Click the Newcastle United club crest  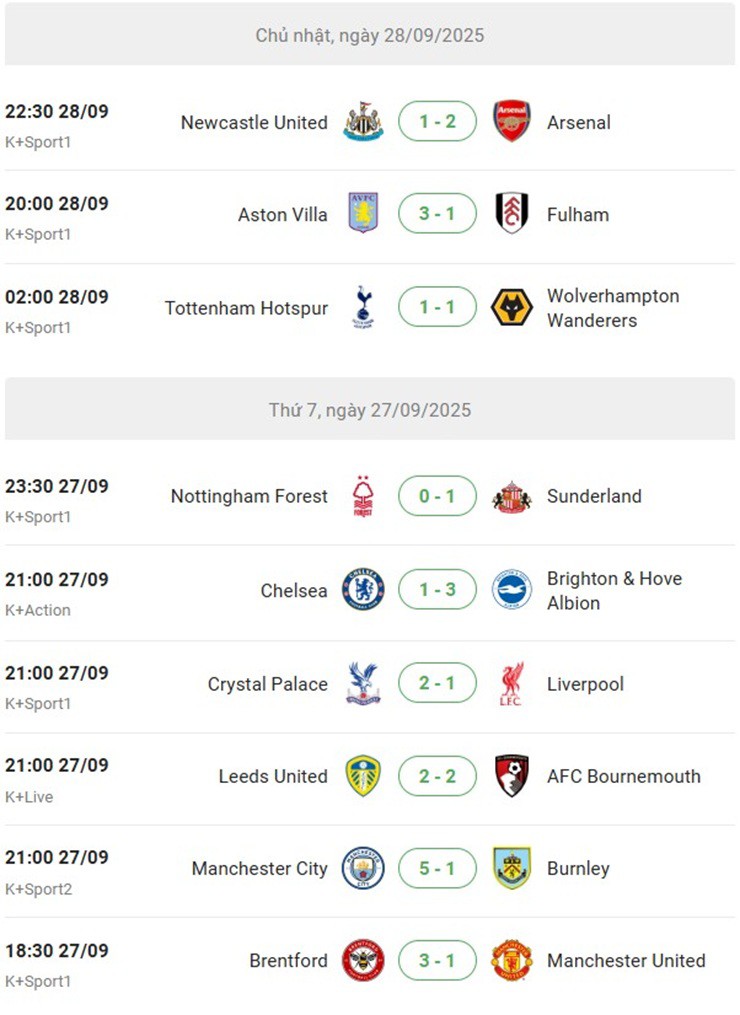tap(362, 122)
